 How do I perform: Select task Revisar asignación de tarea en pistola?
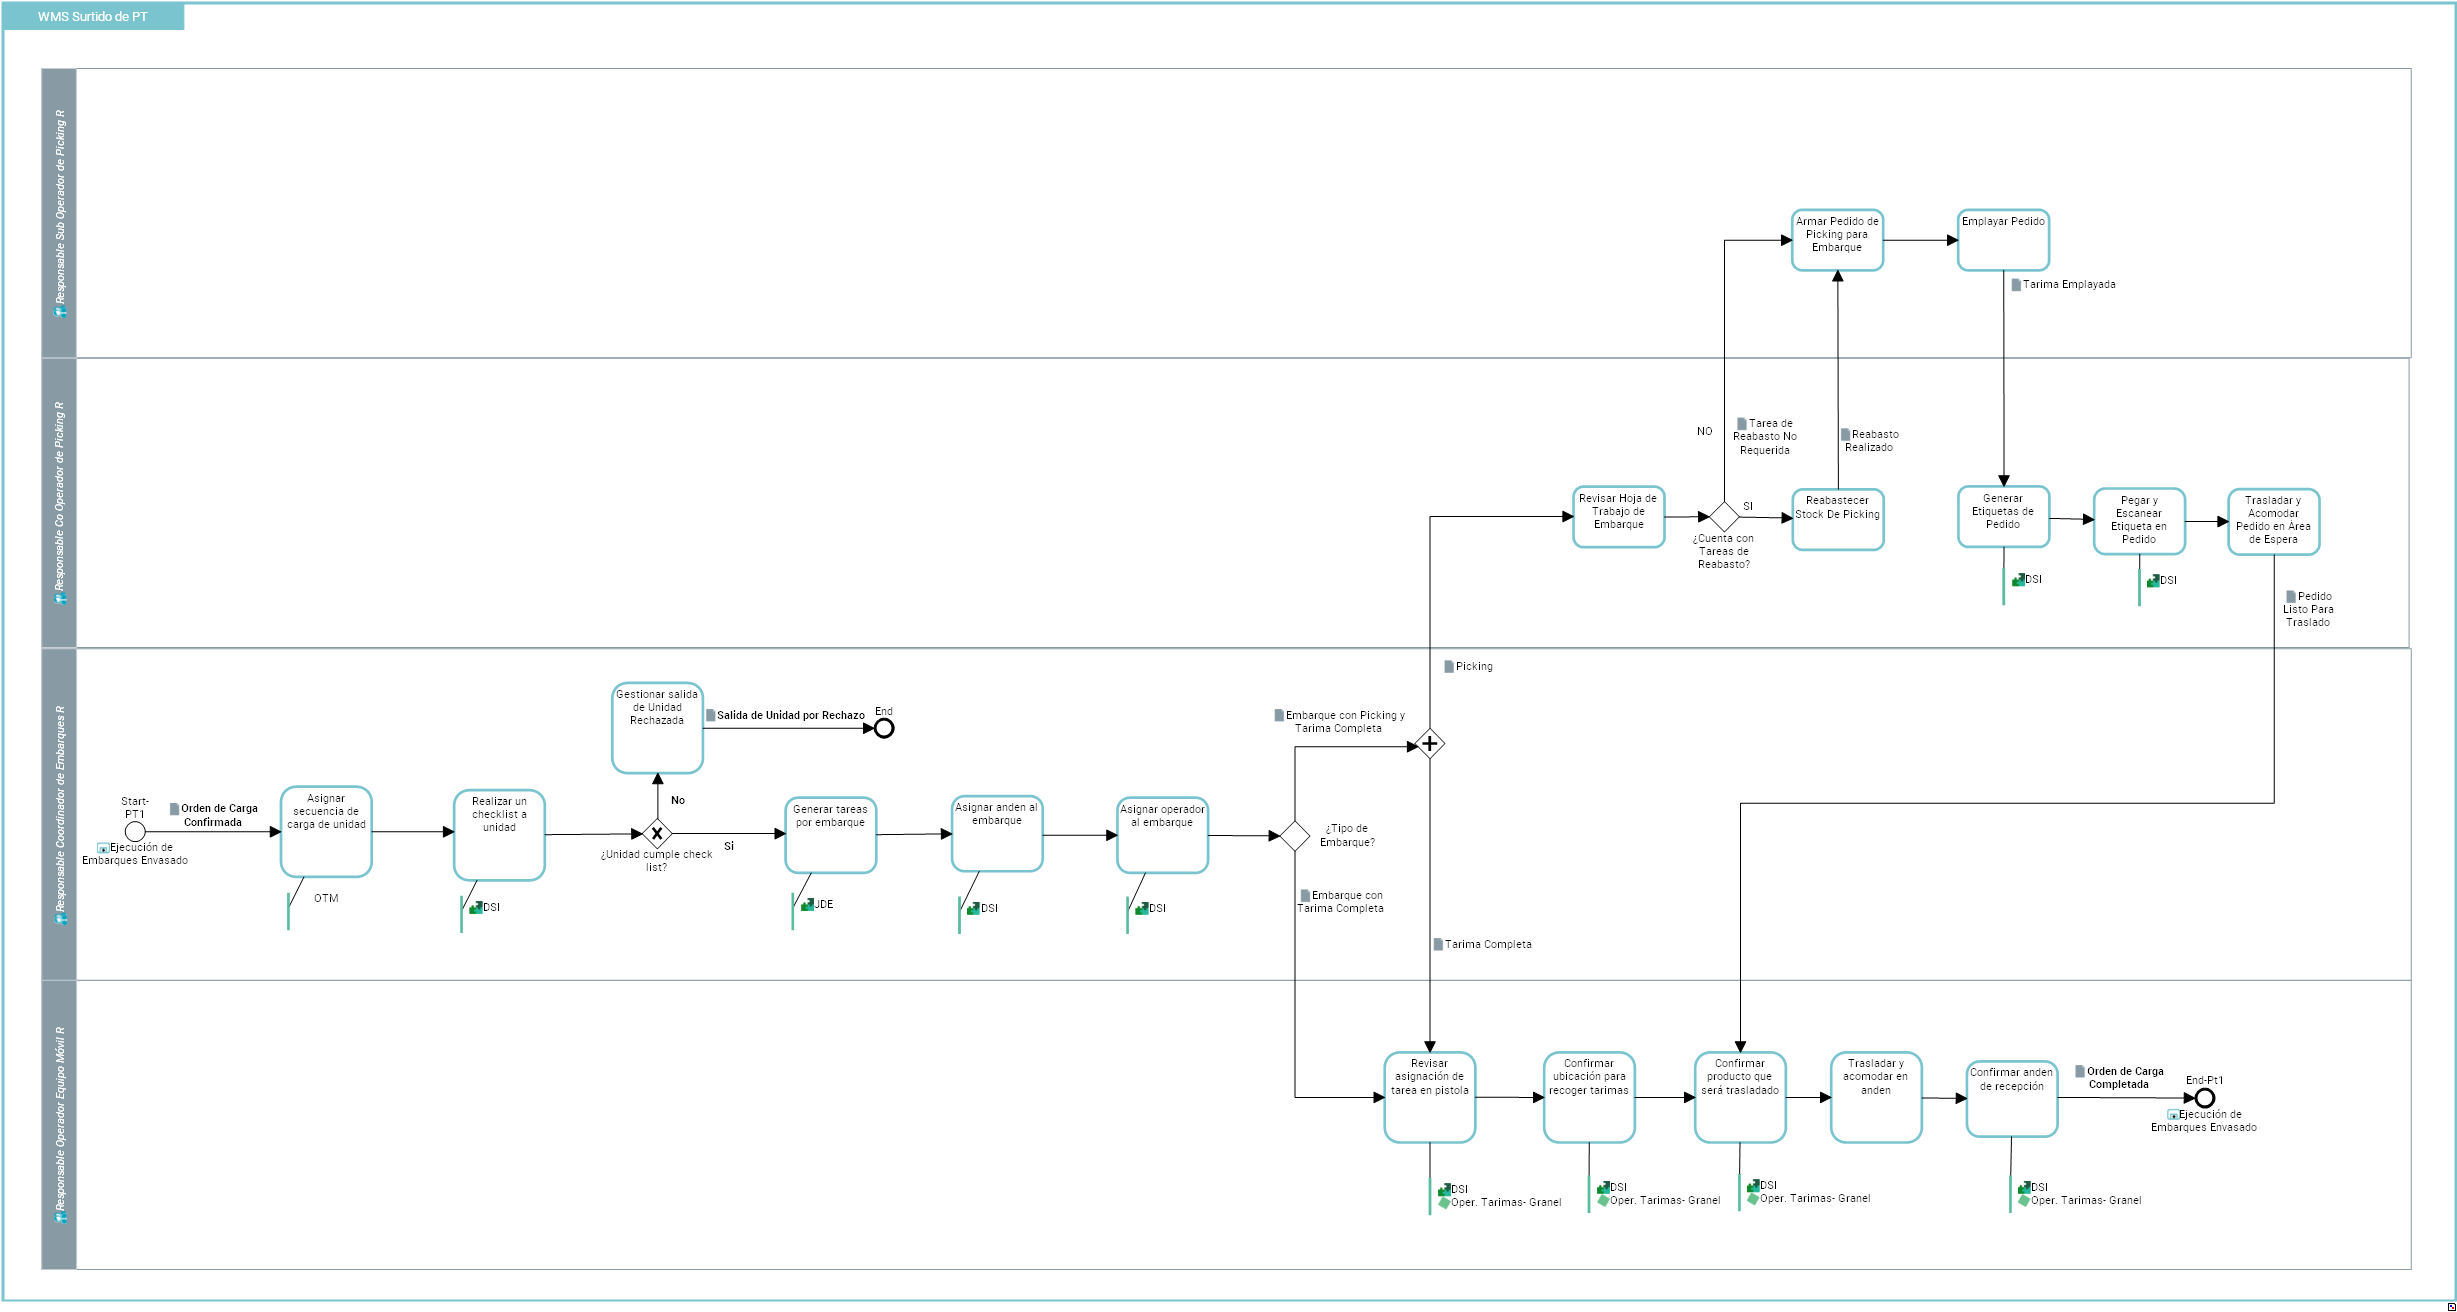click(1430, 1097)
